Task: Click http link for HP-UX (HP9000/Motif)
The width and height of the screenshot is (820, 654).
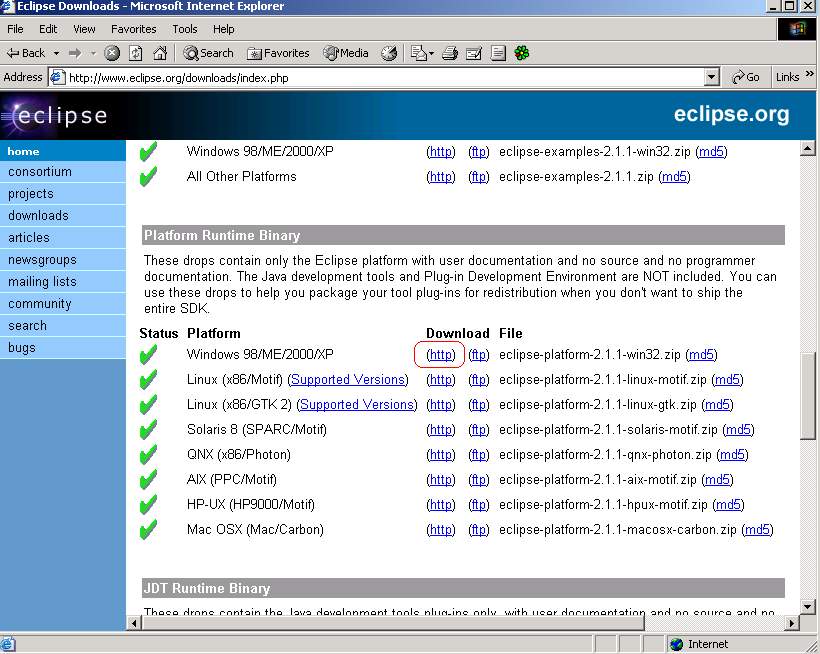Action: [x=441, y=505]
